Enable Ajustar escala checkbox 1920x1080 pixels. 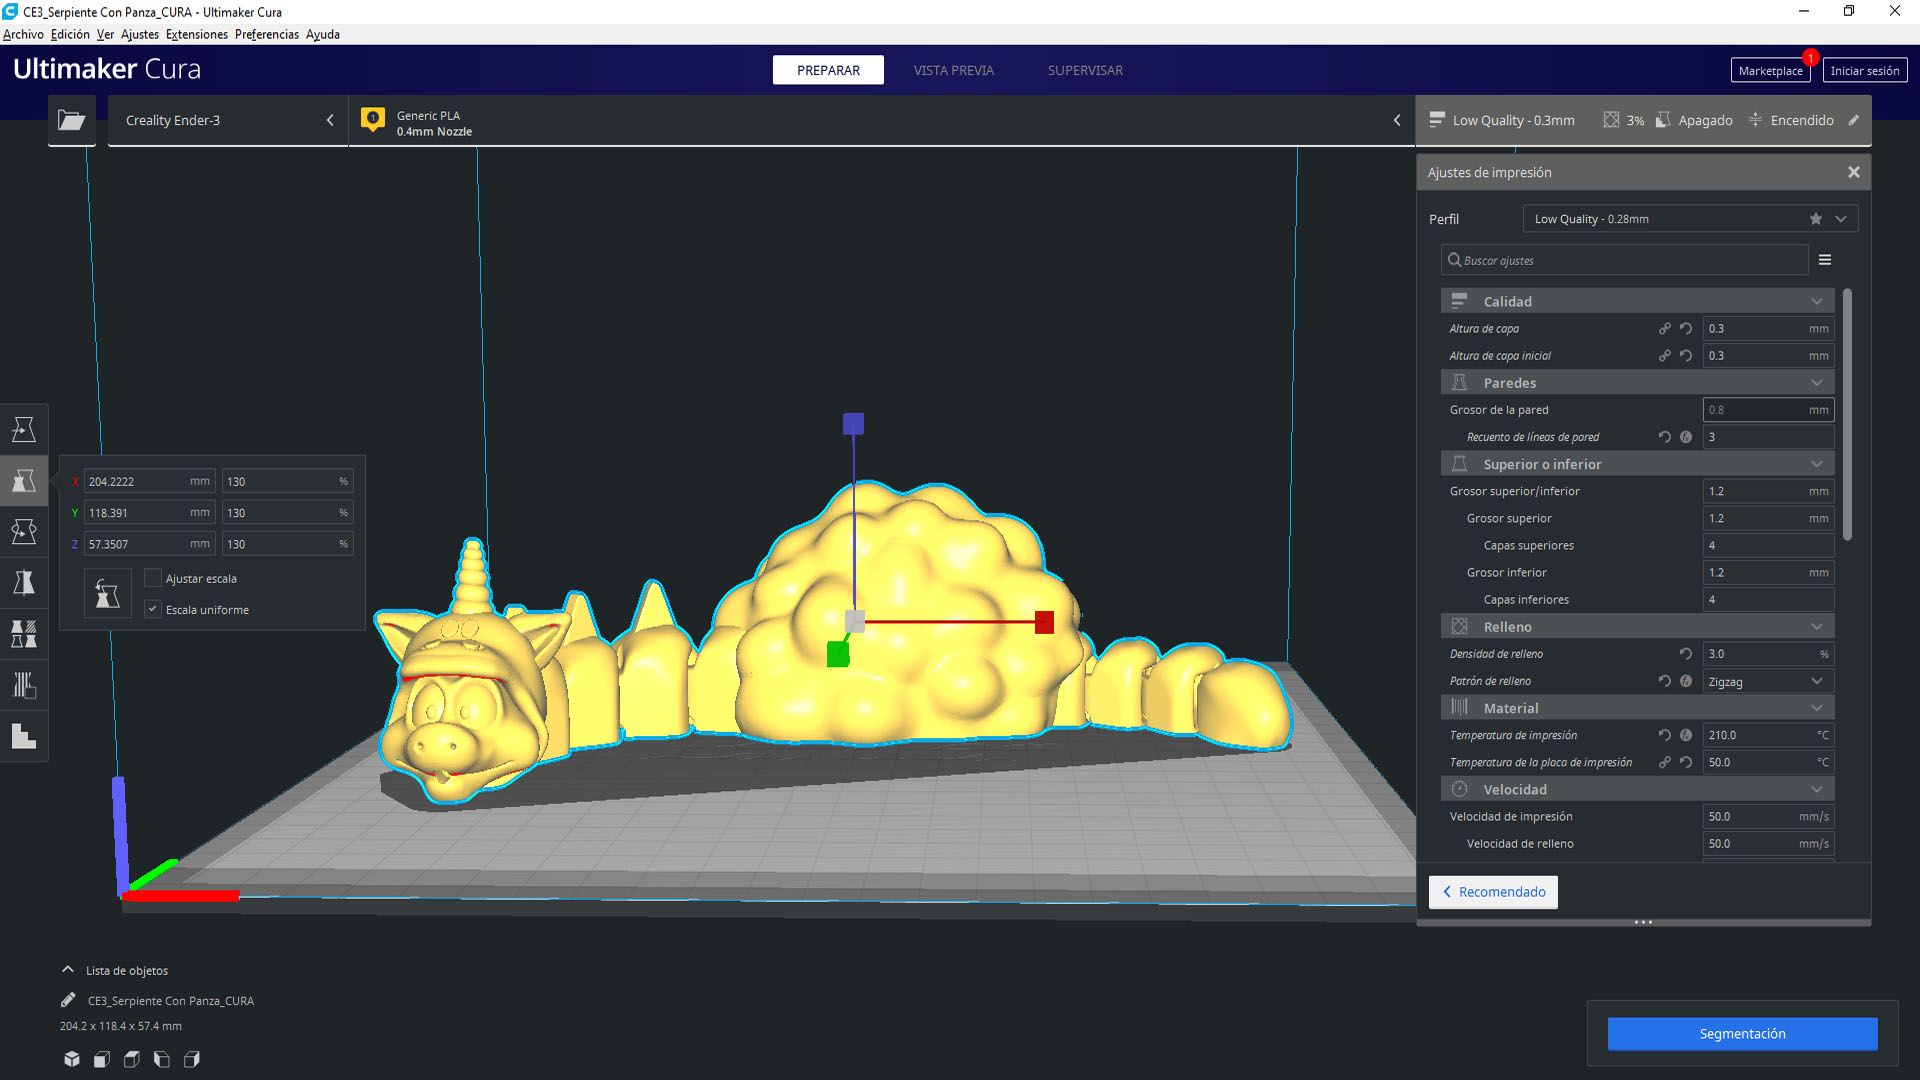click(x=153, y=578)
